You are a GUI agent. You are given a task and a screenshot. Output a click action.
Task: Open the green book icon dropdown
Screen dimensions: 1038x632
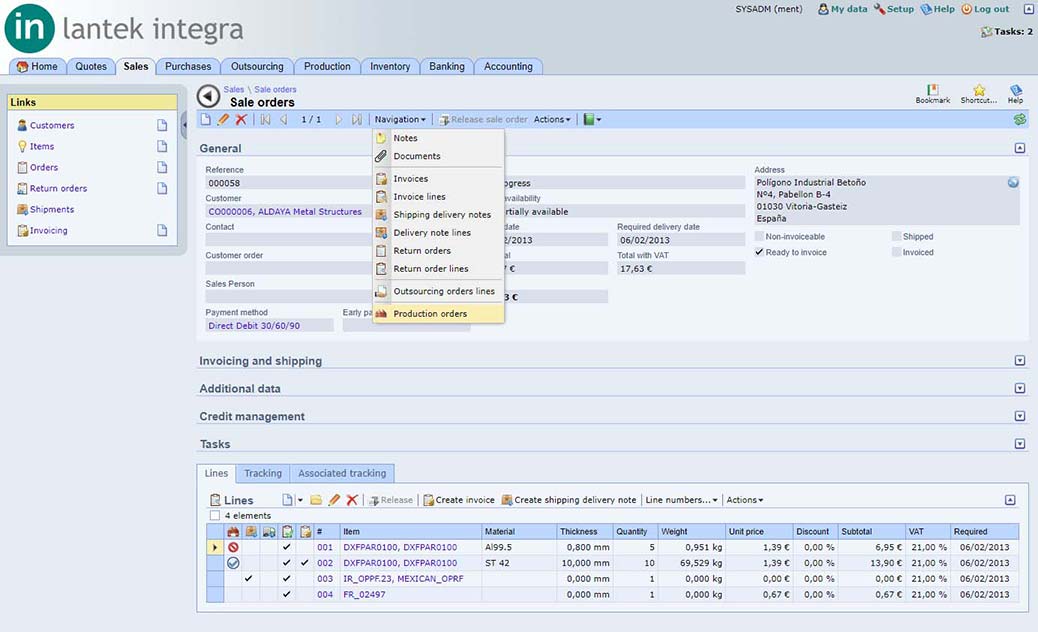[x=592, y=119]
